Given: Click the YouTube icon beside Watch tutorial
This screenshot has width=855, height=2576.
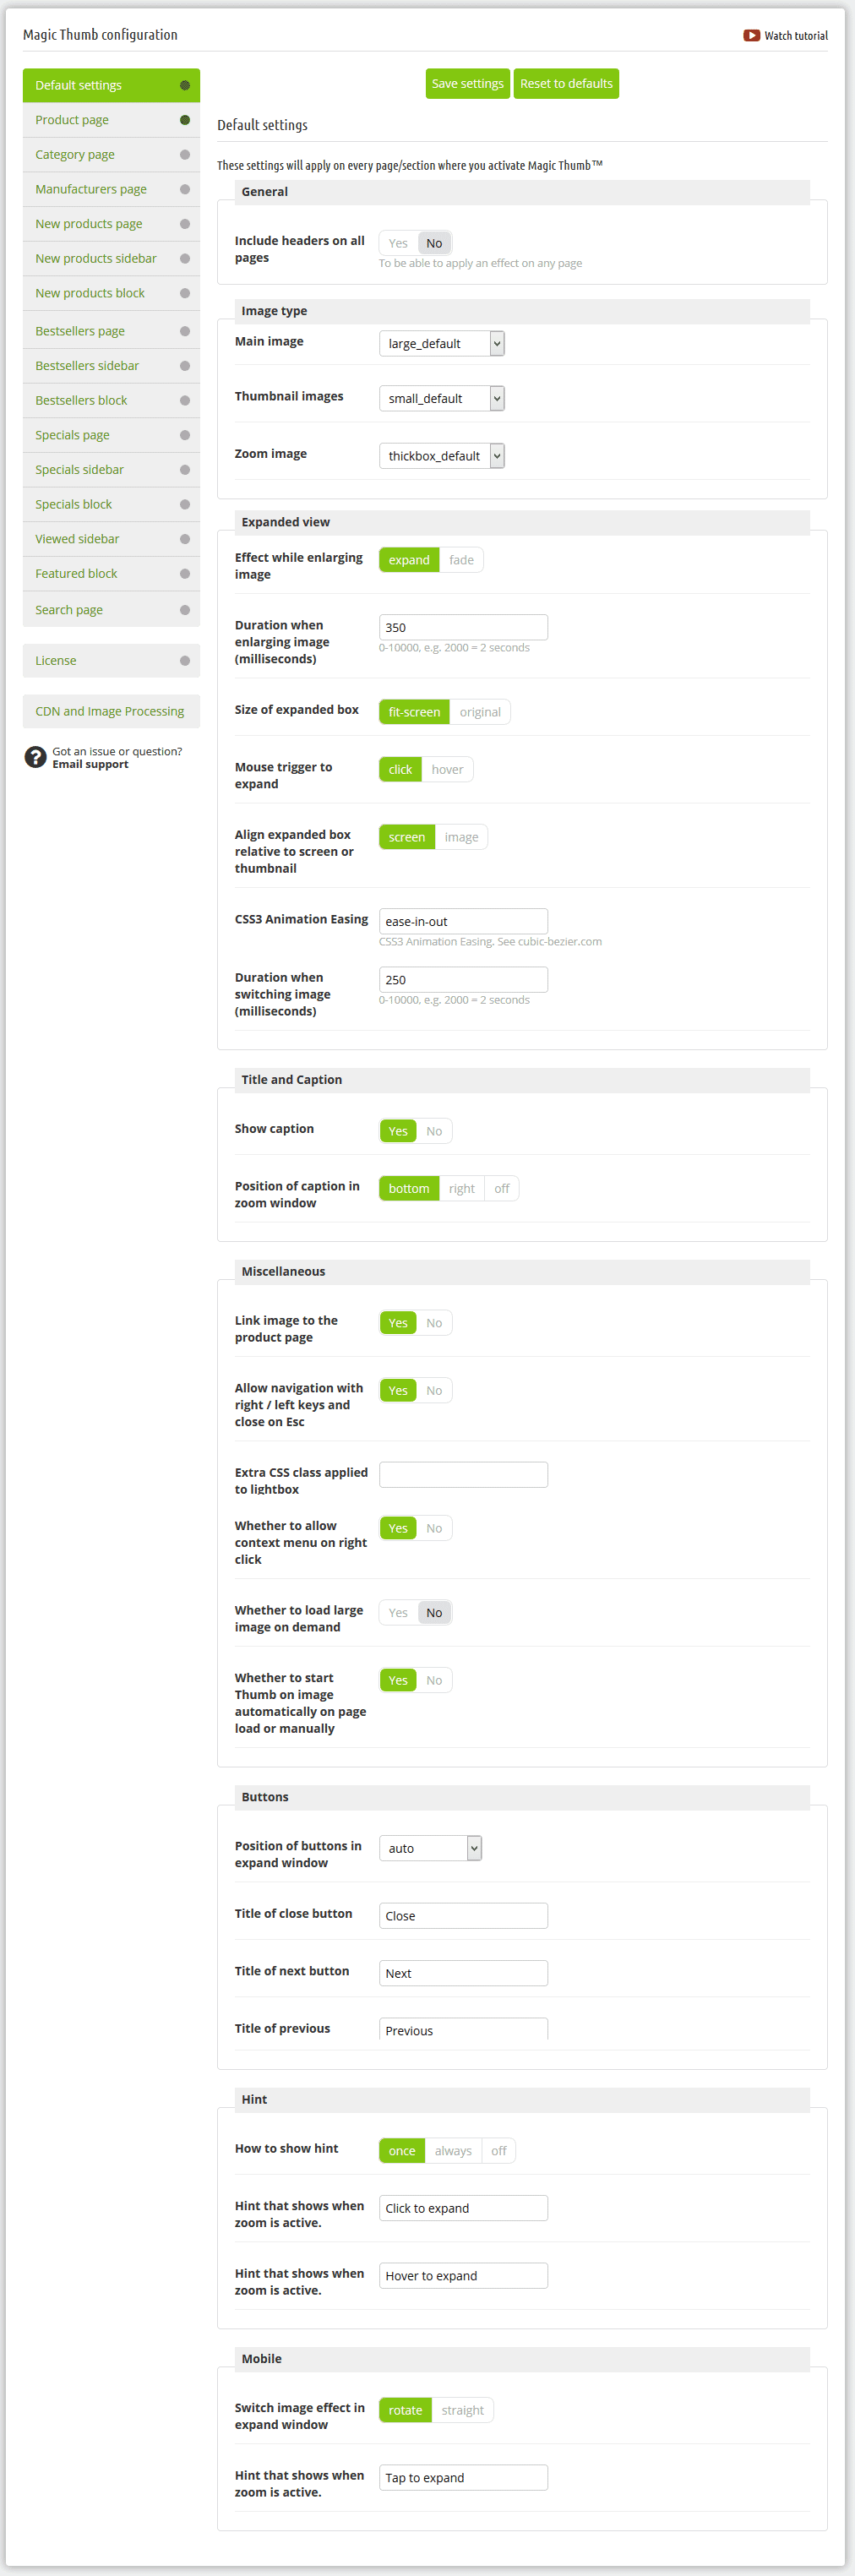Looking at the screenshot, I should click(751, 35).
